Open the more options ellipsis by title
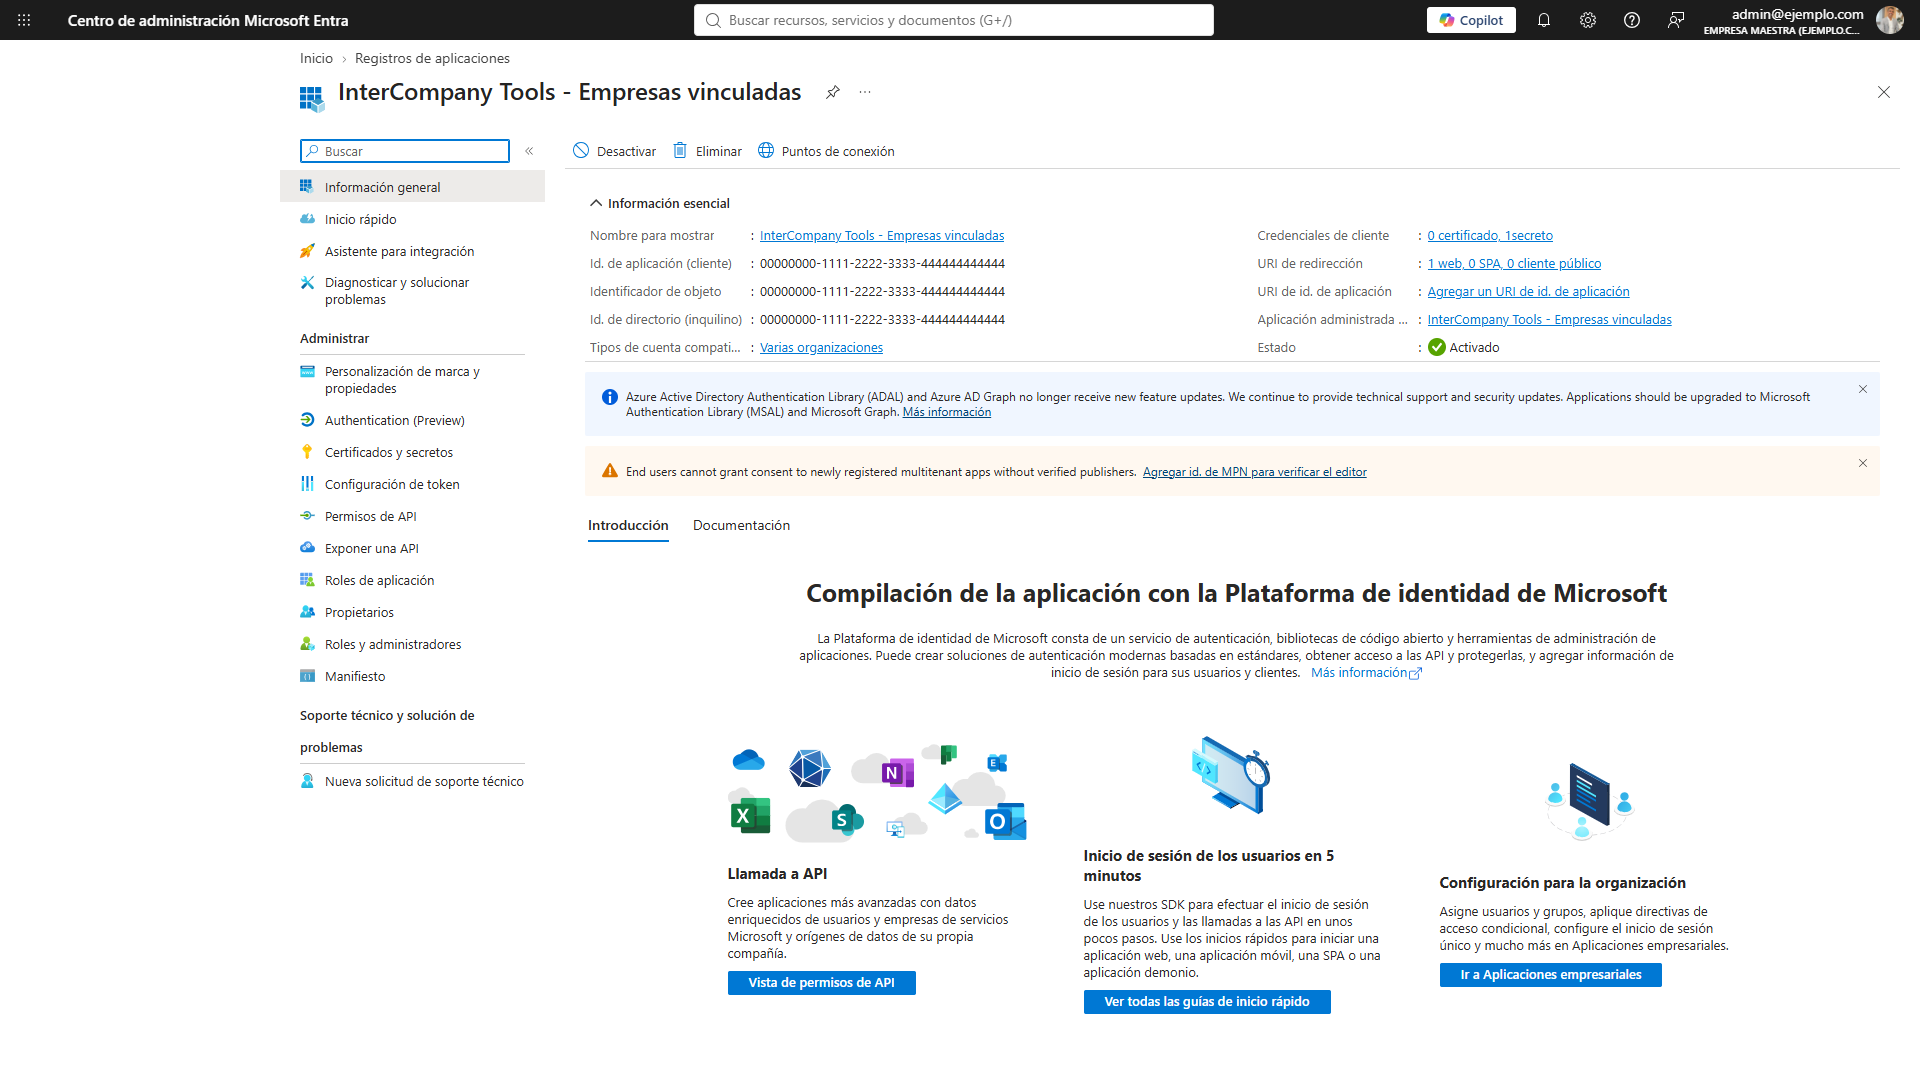 [x=865, y=92]
